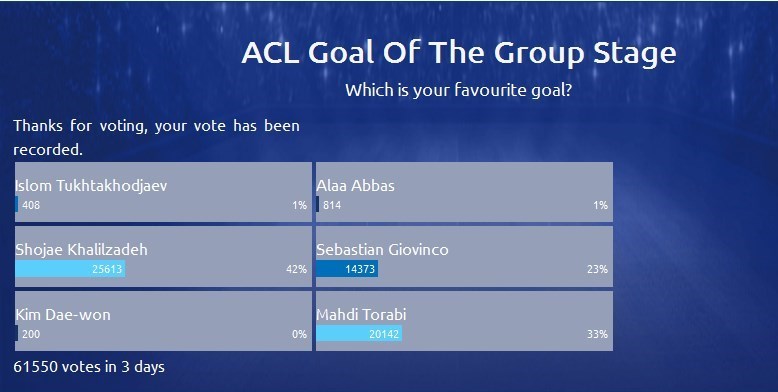Select the Islom Tukhtakhodjaev poll option

point(163,192)
